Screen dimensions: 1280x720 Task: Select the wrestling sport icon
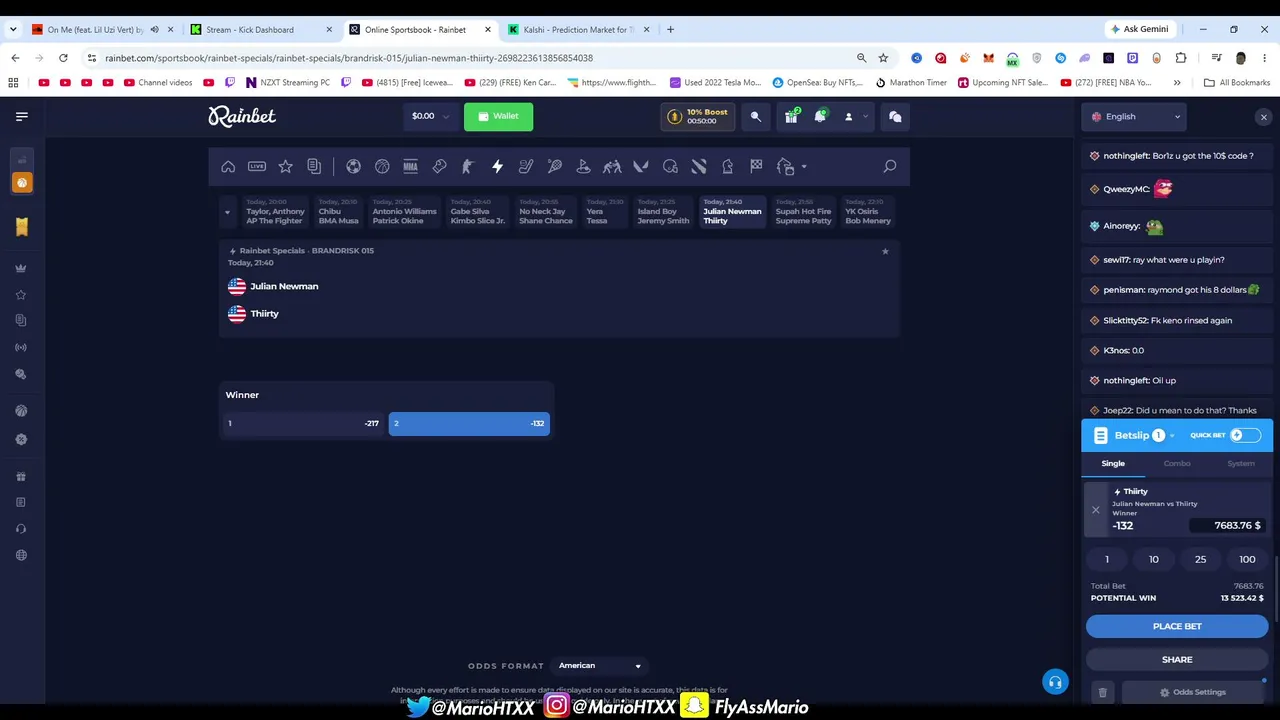point(612,166)
